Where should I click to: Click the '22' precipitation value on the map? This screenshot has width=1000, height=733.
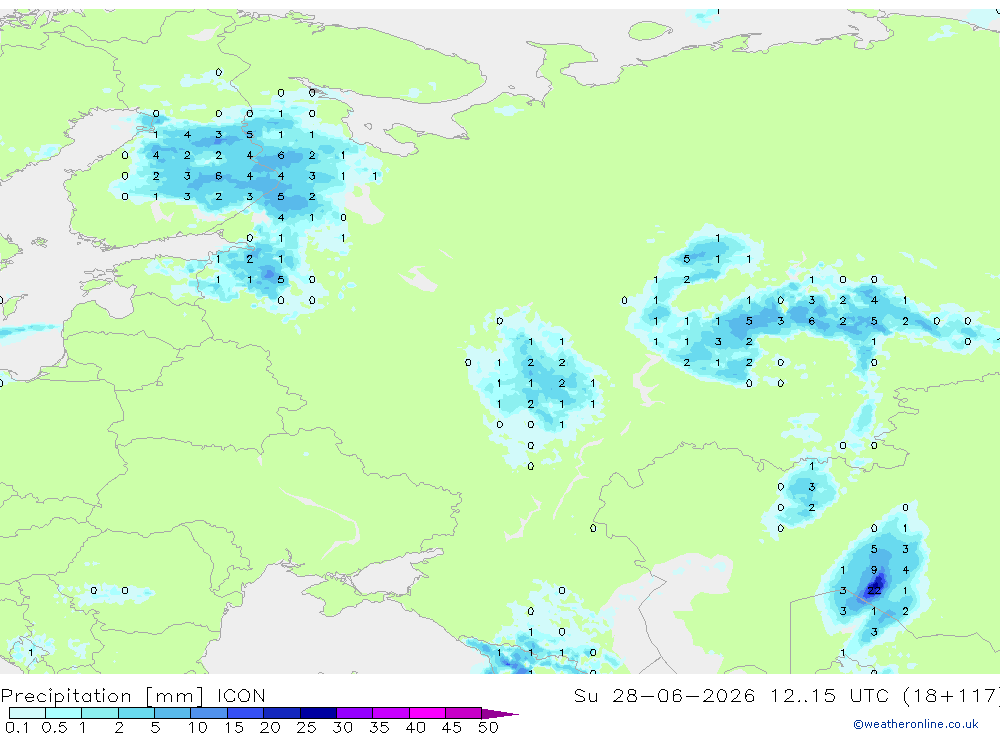tap(874, 591)
